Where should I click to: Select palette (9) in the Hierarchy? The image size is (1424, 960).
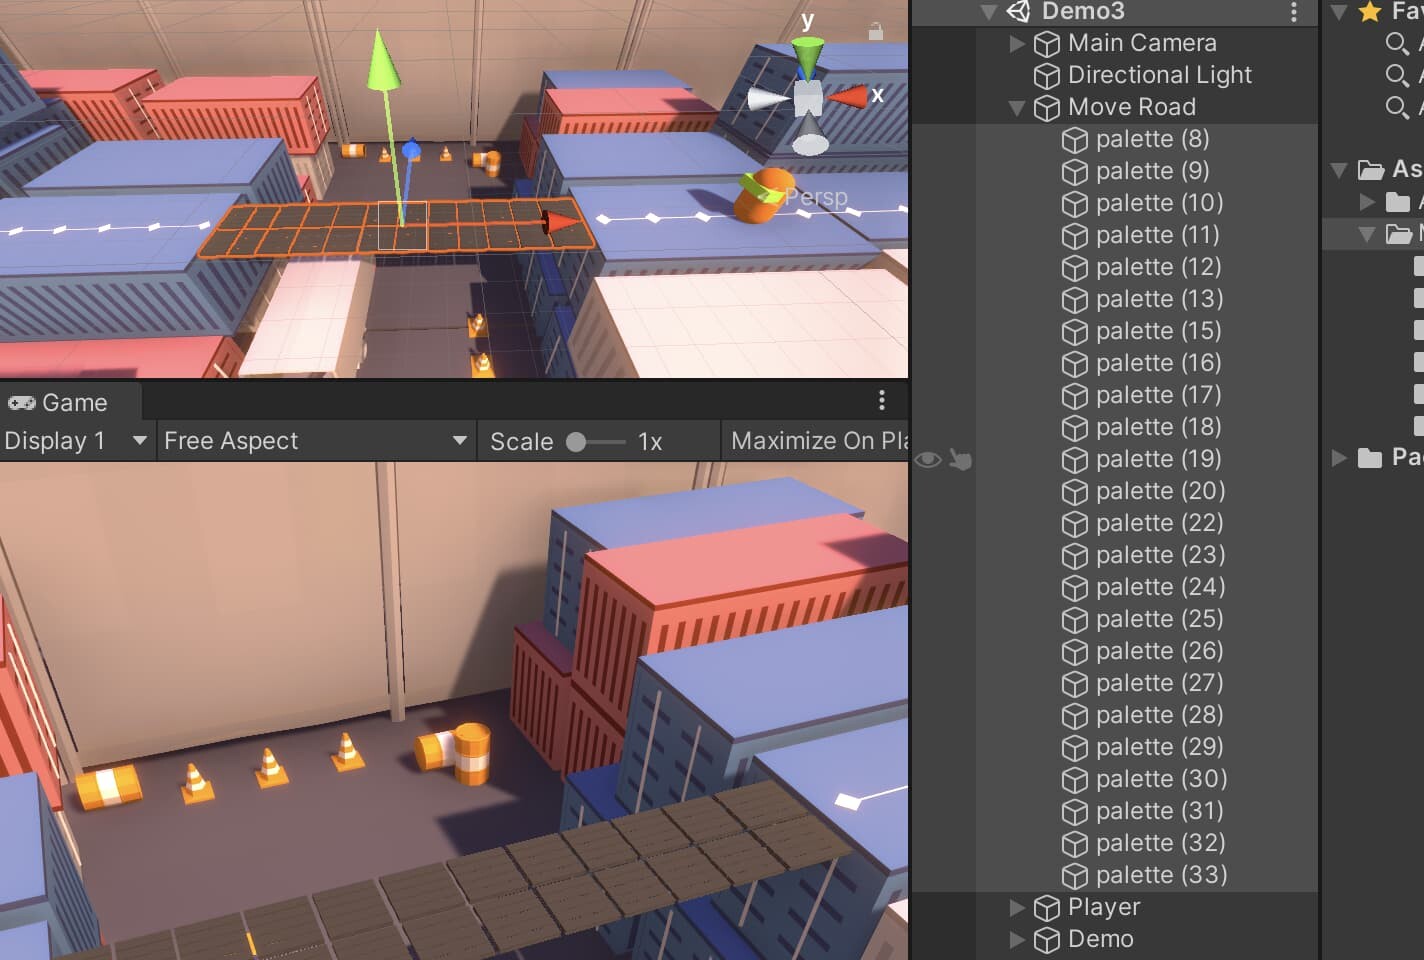1152,171
